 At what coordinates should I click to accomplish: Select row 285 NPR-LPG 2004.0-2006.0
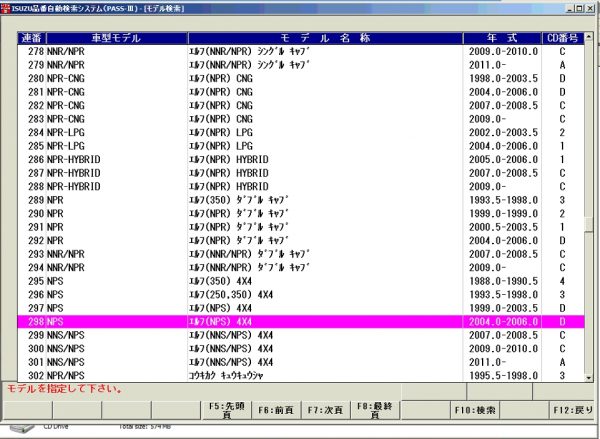(301, 146)
